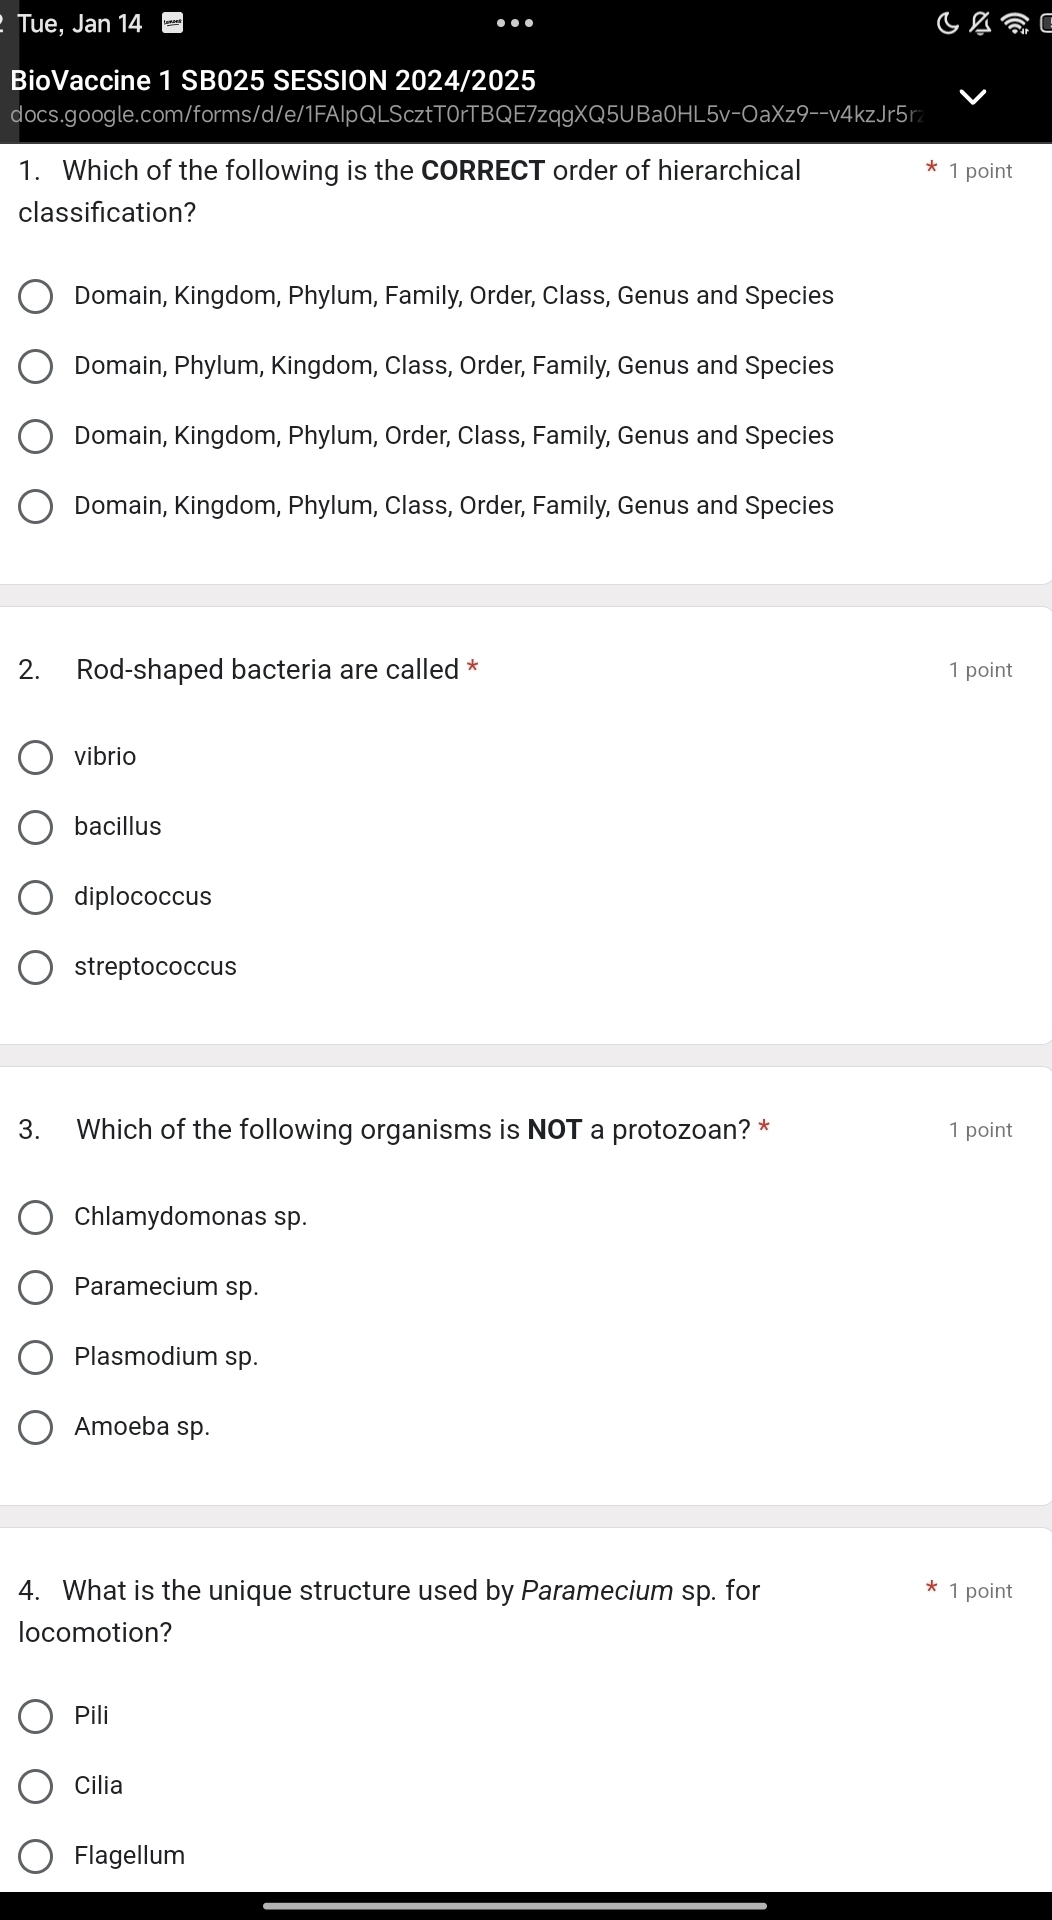Select the diplococcus radio button
This screenshot has width=1052, height=1920.
tap(36, 898)
